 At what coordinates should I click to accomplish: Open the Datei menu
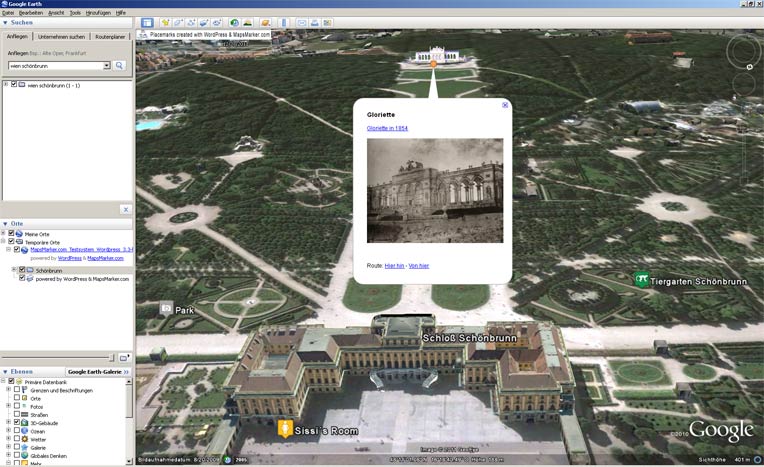[8, 13]
